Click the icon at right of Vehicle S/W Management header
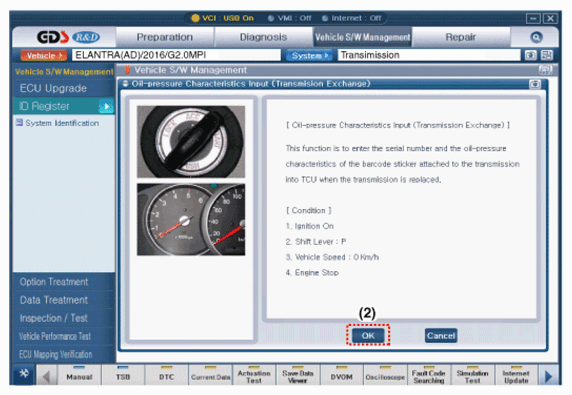 tap(545, 70)
